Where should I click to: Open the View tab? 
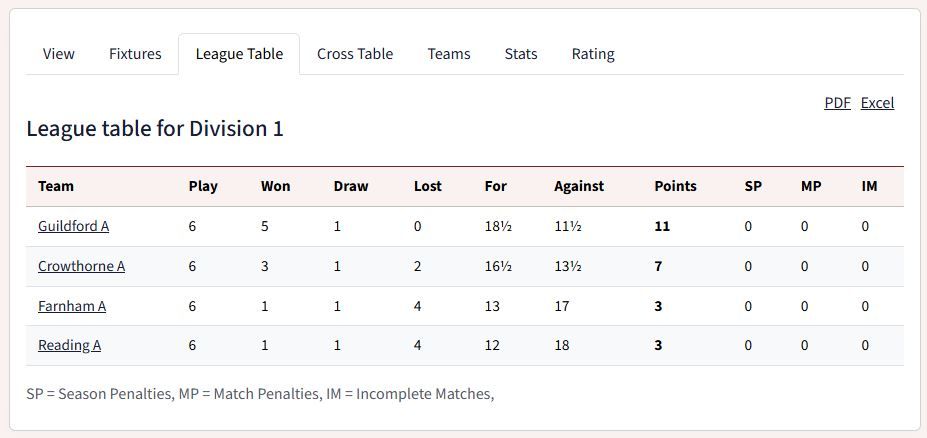[x=59, y=54]
